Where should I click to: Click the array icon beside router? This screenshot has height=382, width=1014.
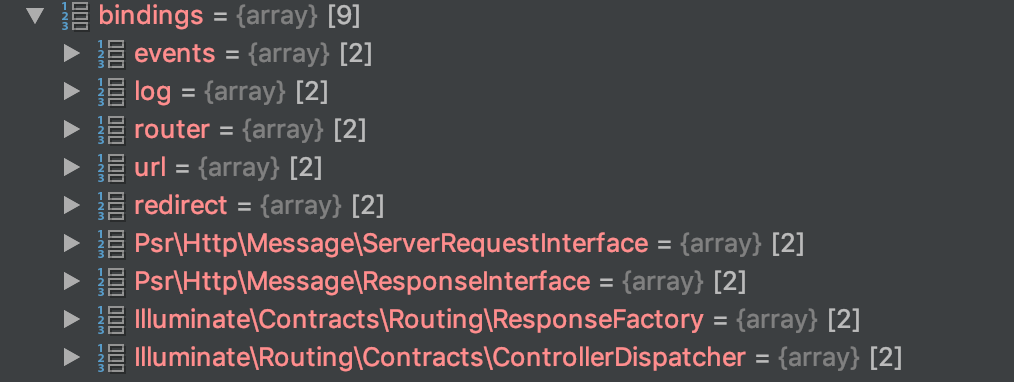(x=111, y=130)
